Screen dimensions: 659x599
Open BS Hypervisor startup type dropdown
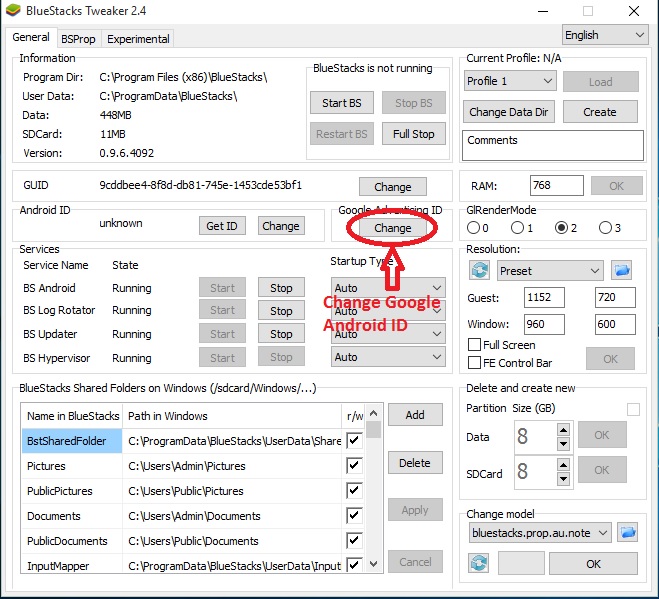tap(388, 357)
